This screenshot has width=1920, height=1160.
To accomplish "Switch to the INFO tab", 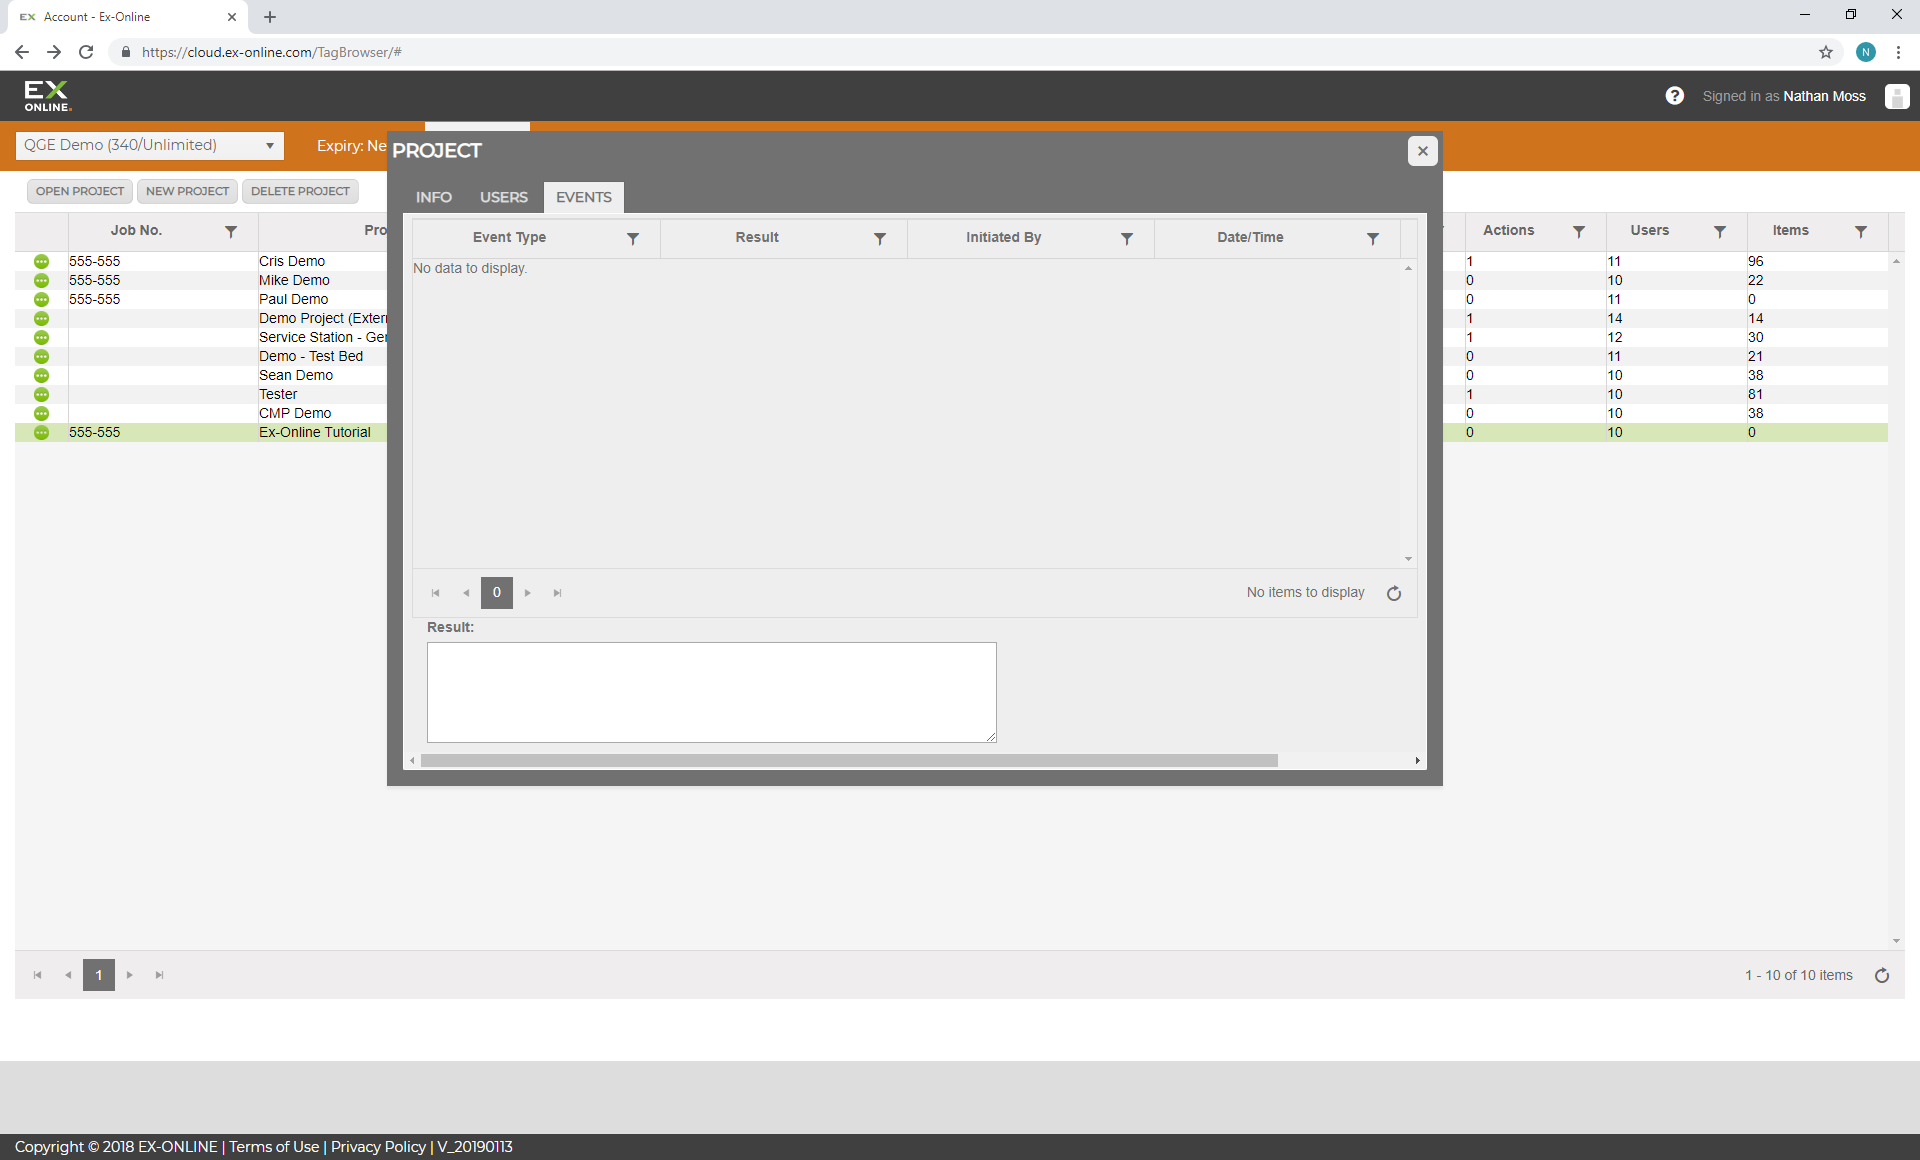I will pyautogui.click(x=434, y=197).
